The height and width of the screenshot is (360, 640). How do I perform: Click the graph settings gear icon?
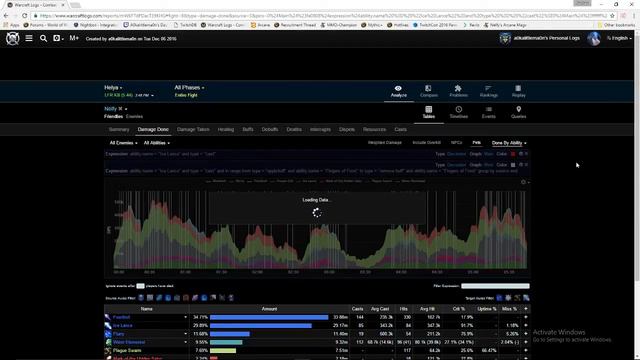tap(523, 182)
